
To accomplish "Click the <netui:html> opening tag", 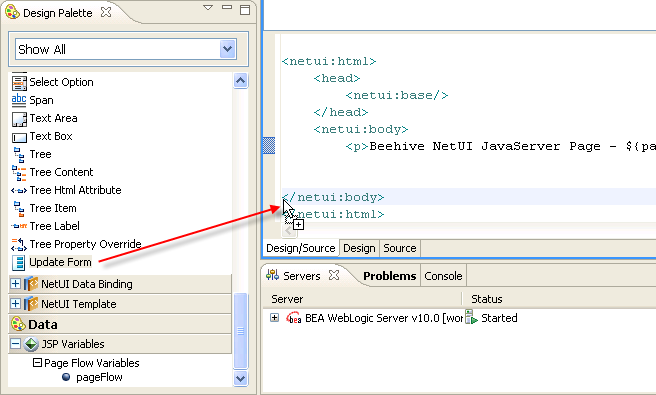I will click(329, 62).
